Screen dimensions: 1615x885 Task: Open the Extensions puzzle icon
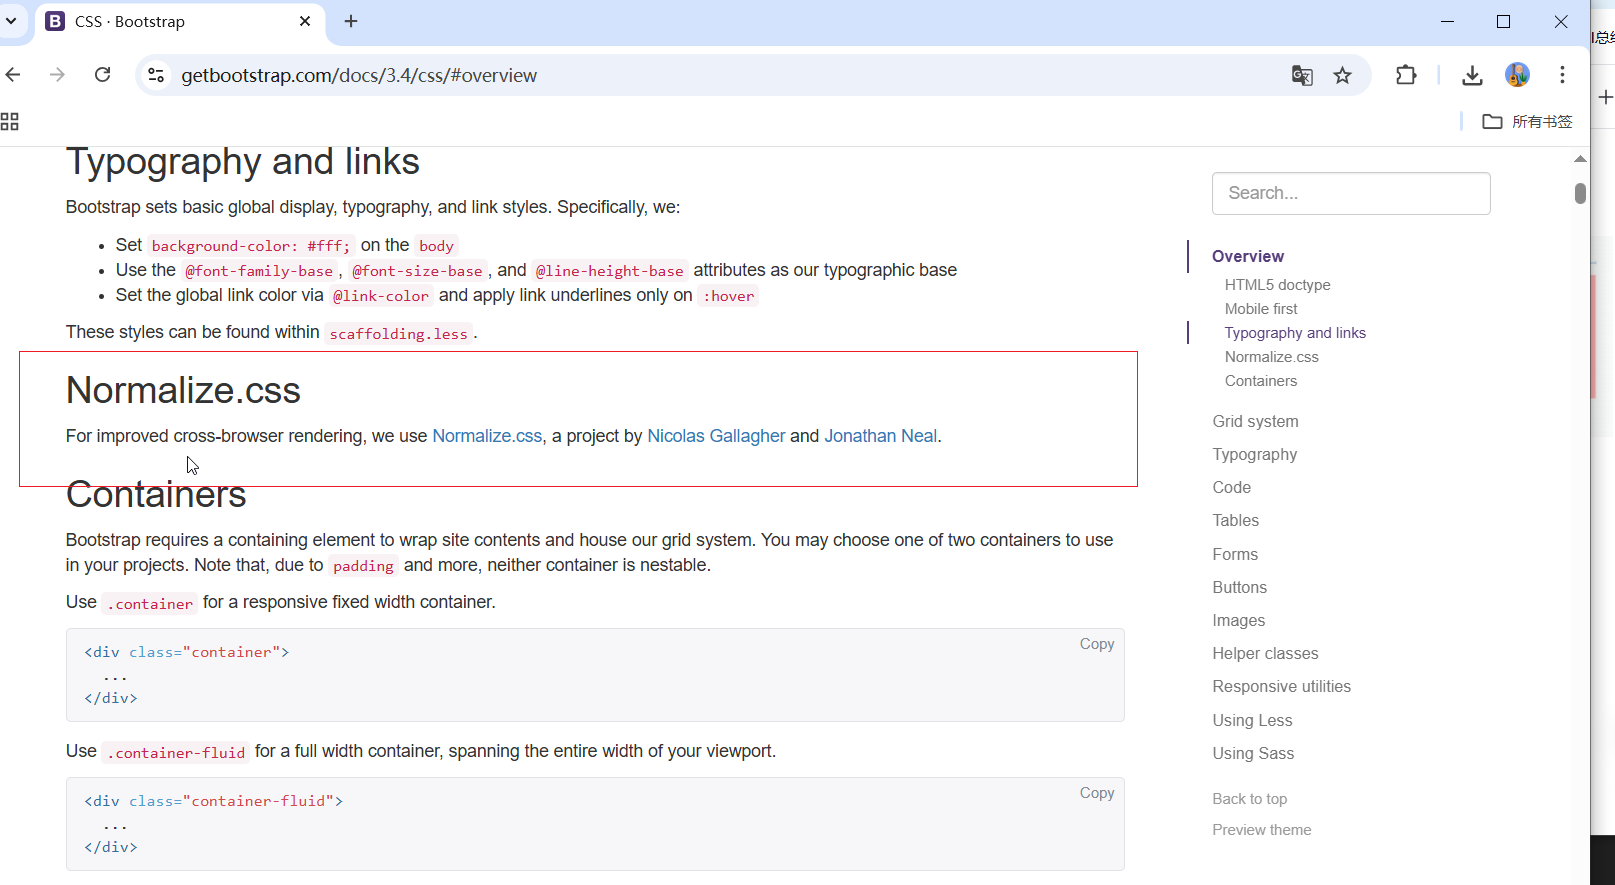click(1406, 75)
